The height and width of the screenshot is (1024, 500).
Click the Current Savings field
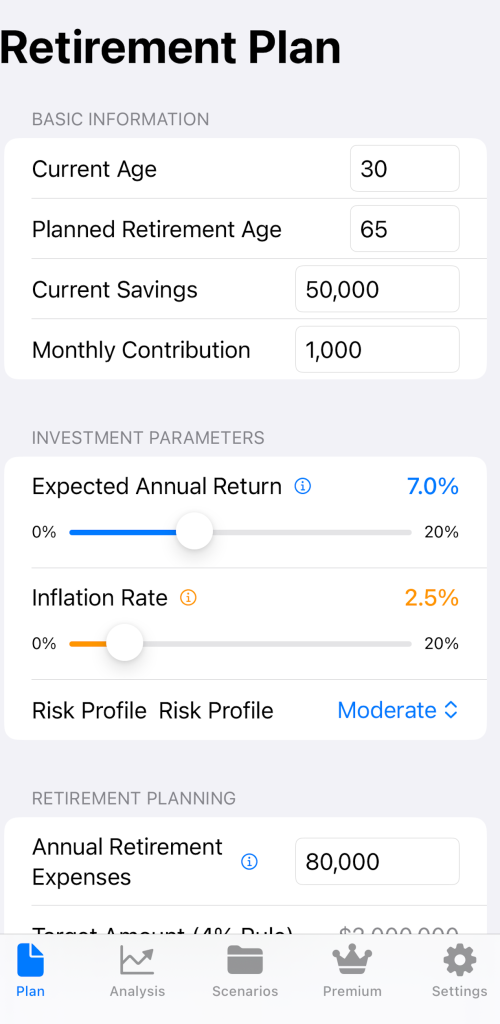pos(377,289)
